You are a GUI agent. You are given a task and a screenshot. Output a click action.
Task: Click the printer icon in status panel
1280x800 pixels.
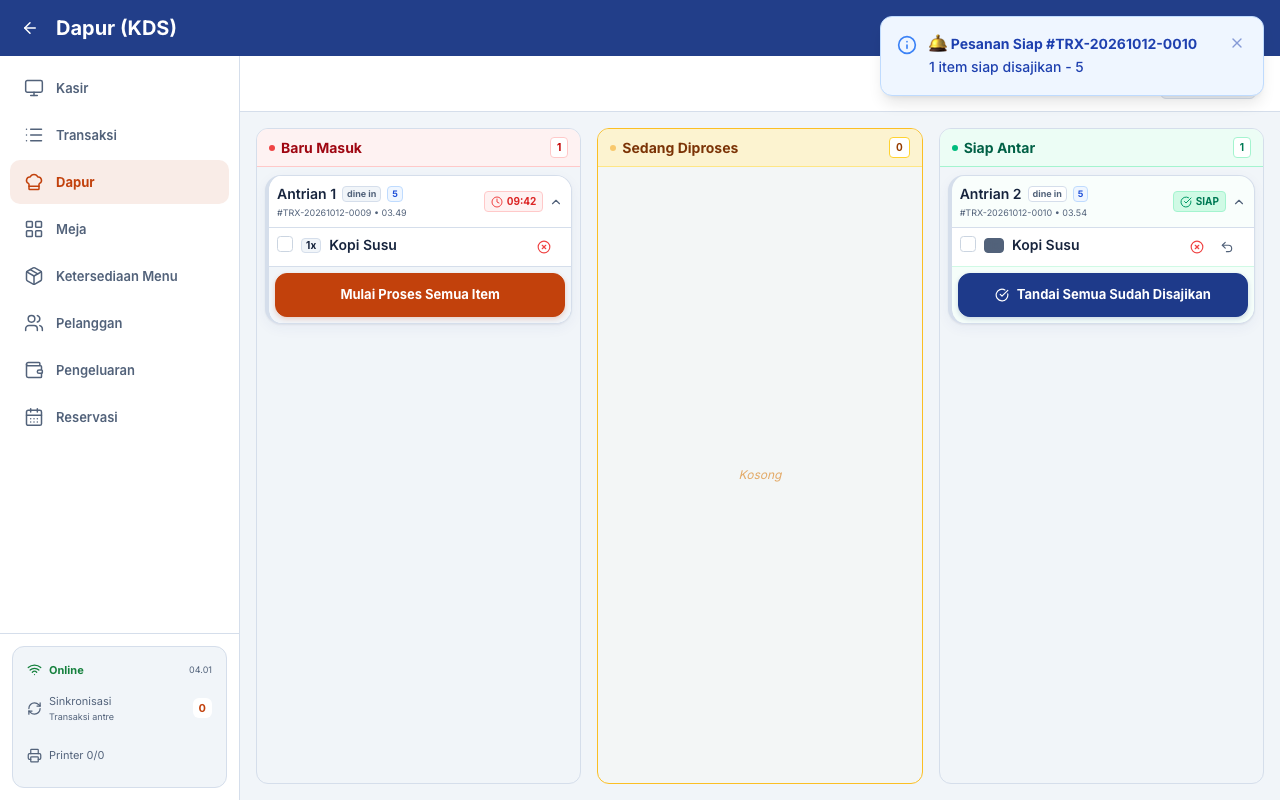click(35, 755)
